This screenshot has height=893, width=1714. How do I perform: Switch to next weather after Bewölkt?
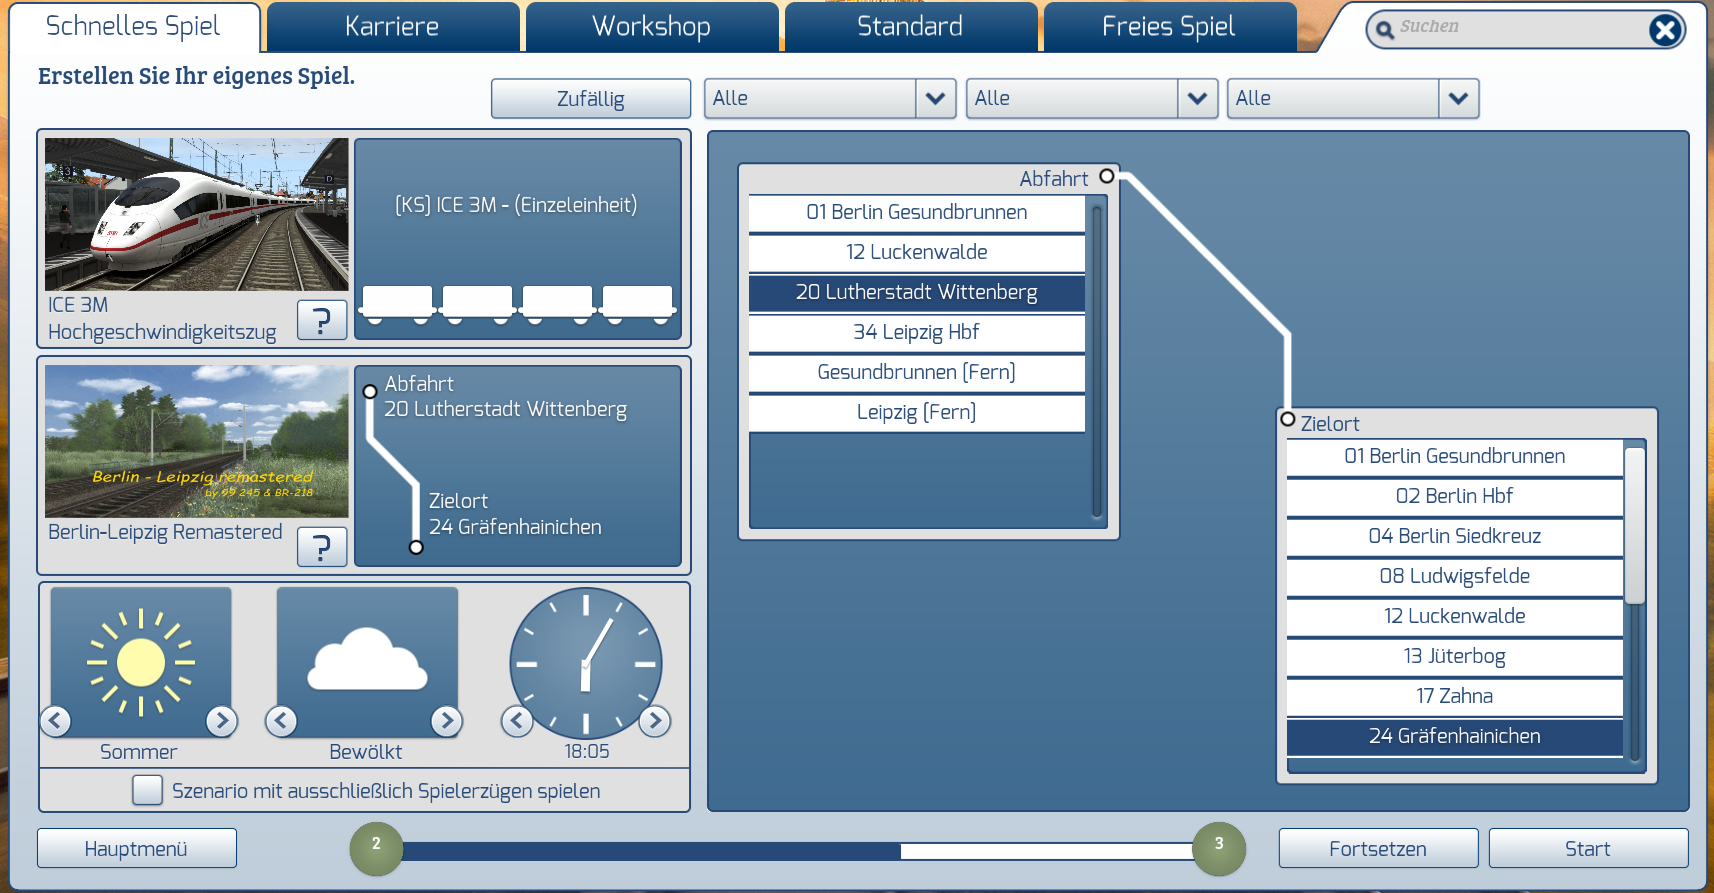(x=446, y=720)
